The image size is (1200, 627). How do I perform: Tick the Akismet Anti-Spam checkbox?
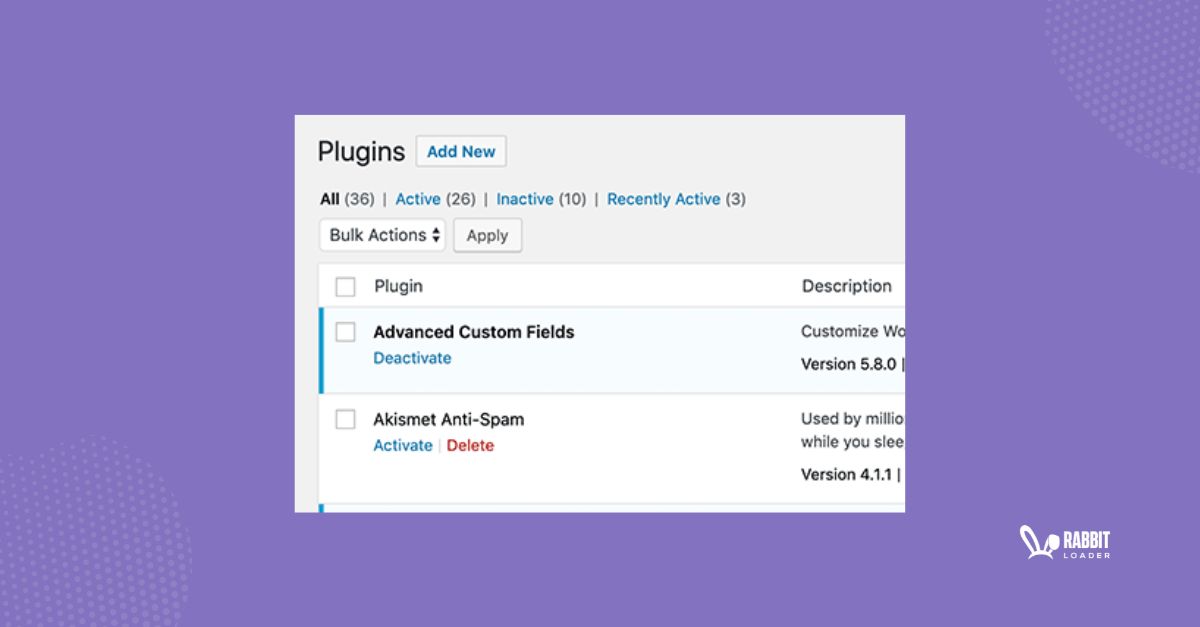click(346, 419)
